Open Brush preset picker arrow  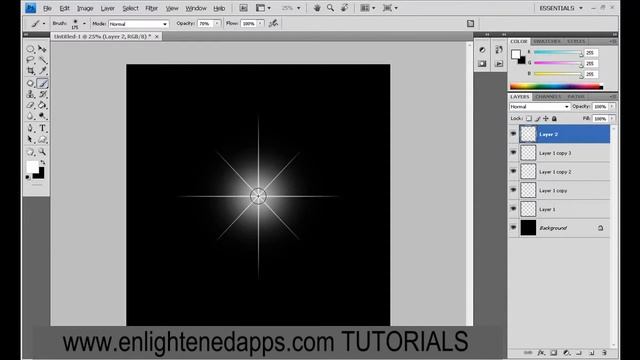coord(84,24)
